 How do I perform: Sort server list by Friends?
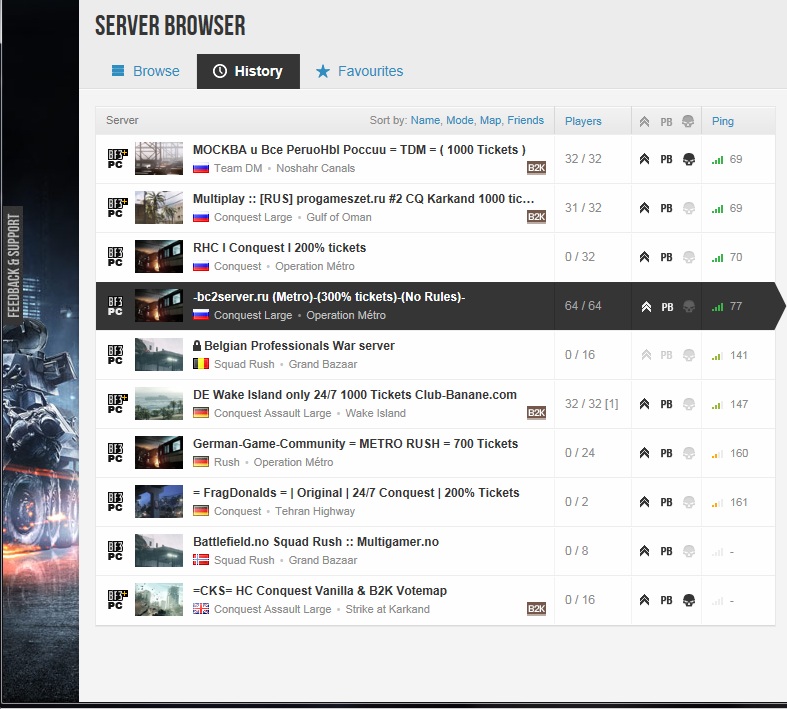[525, 120]
